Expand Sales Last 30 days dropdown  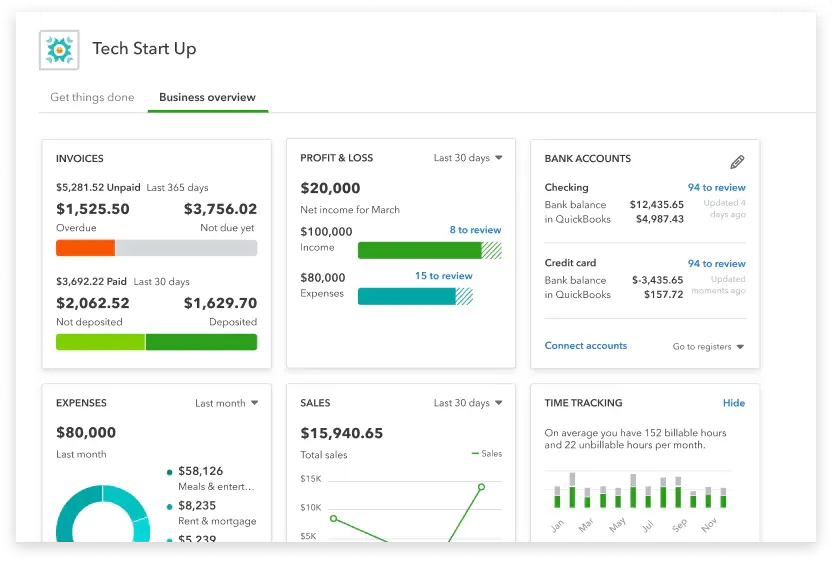468,403
